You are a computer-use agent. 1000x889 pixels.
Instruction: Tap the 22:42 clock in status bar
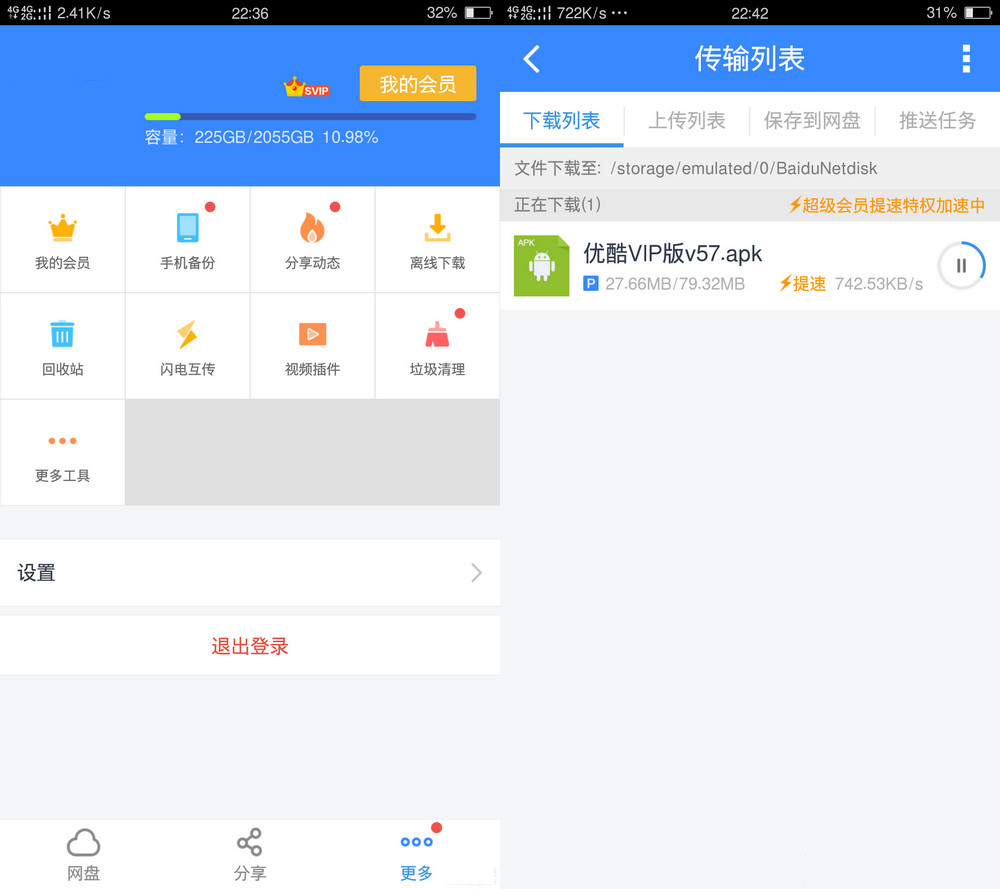click(x=750, y=13)
